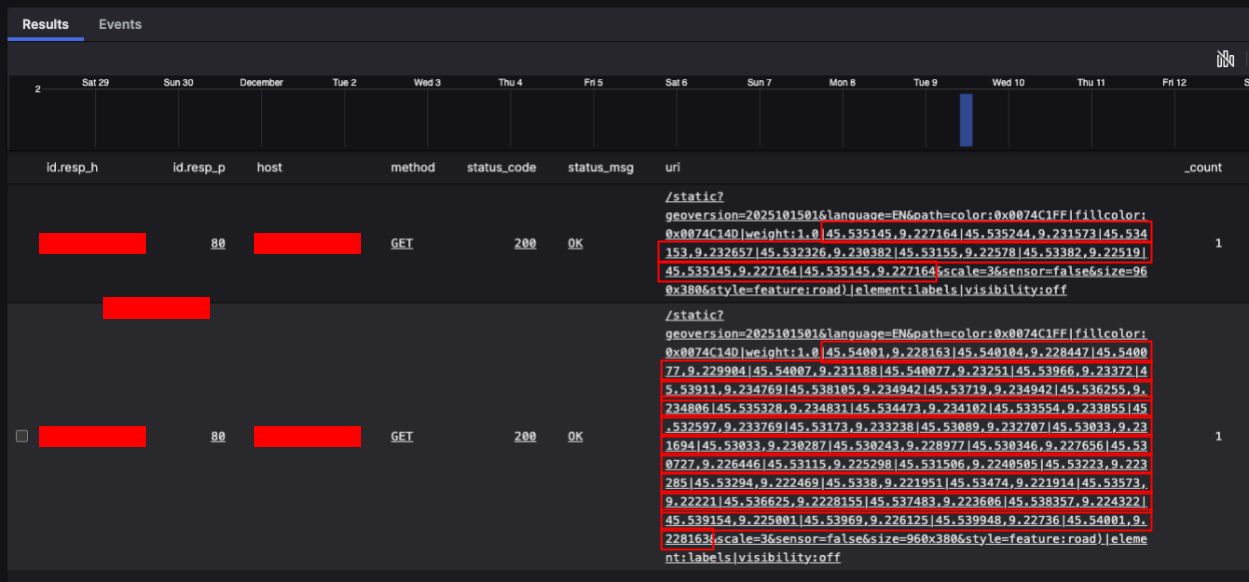
Task: Select the Results tab
Action: point(46,24)
